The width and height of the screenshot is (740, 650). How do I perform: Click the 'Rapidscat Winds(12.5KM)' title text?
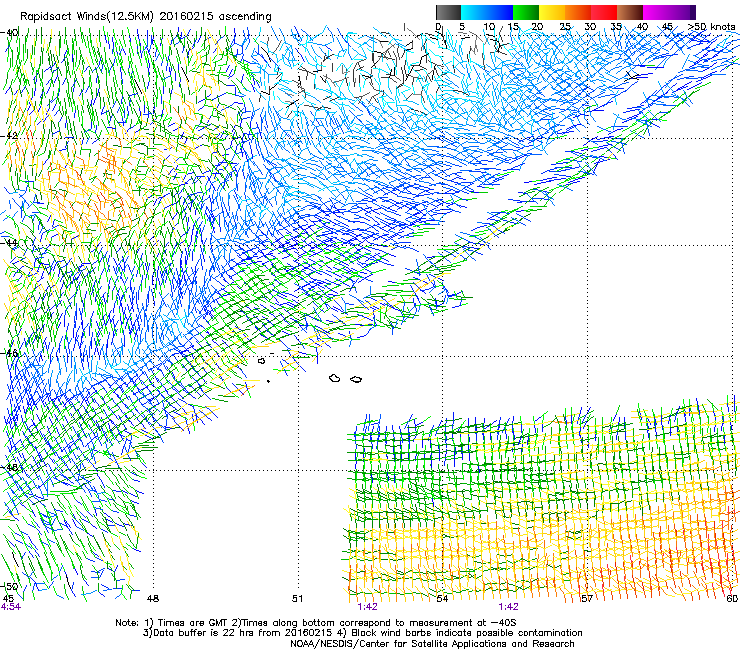pos(87,17)
